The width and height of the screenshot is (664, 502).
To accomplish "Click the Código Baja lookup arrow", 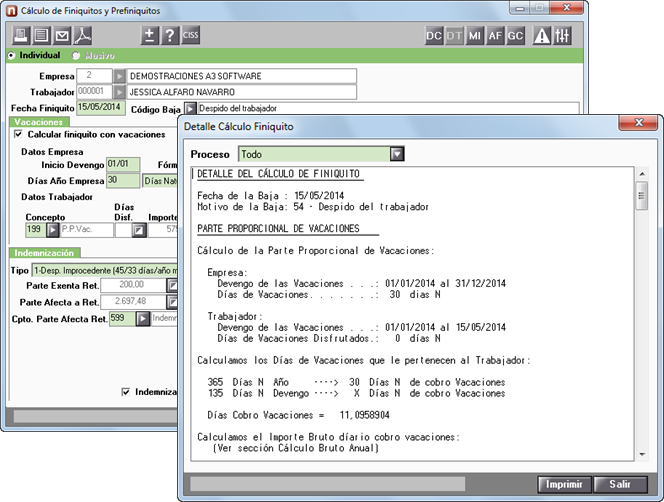I will [190, 109].
